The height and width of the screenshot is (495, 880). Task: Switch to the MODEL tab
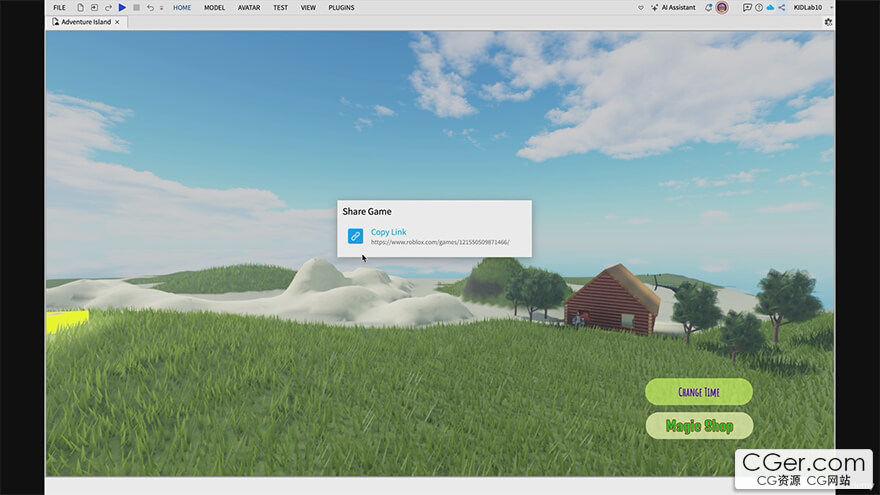(214, 7)
